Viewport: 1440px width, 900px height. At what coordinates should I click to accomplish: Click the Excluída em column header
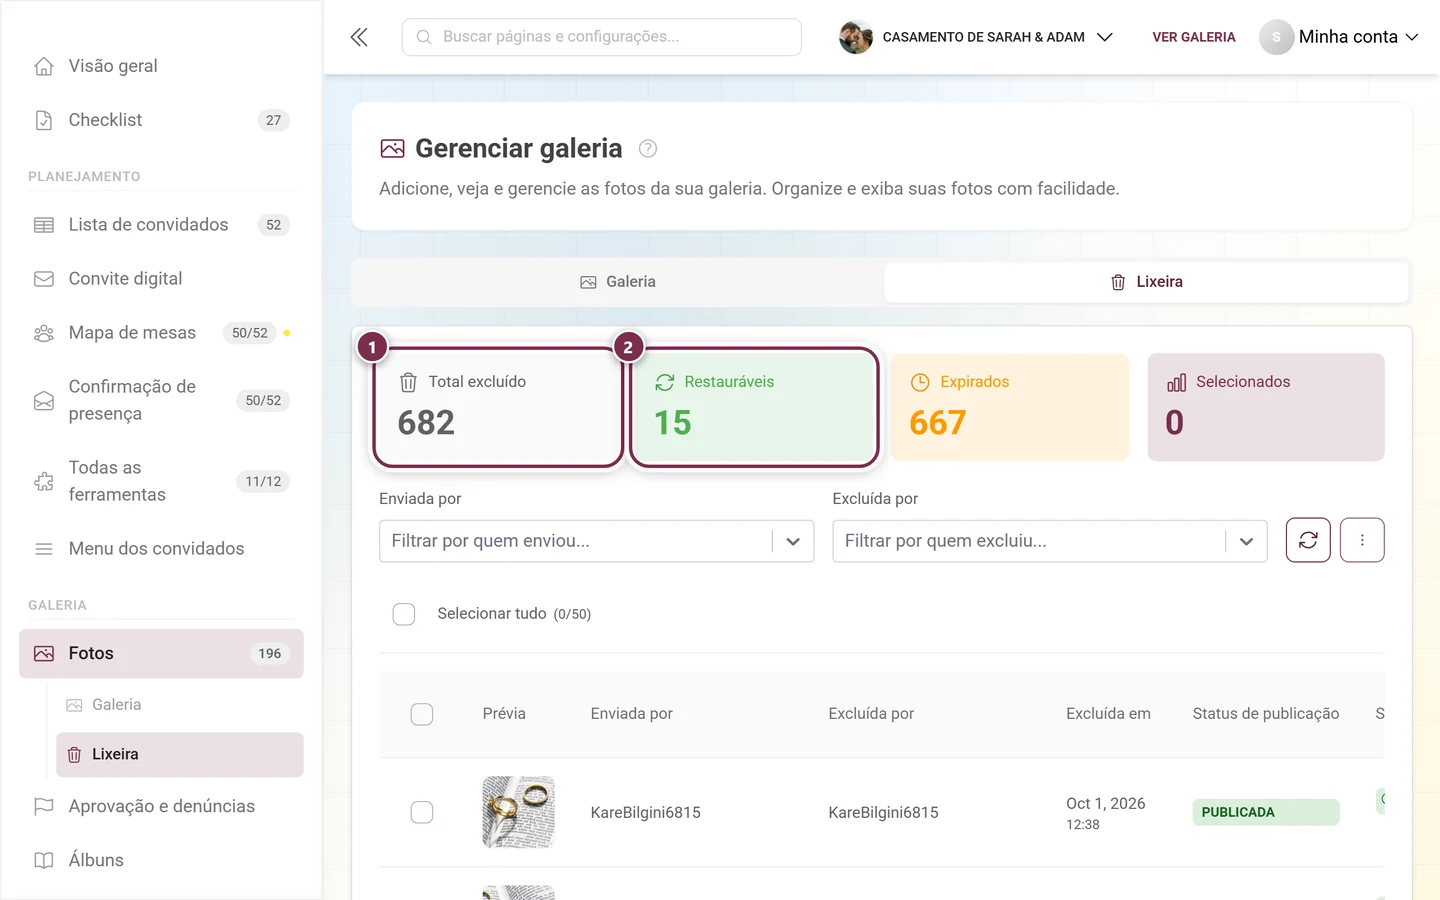[x=1108, y=714]
